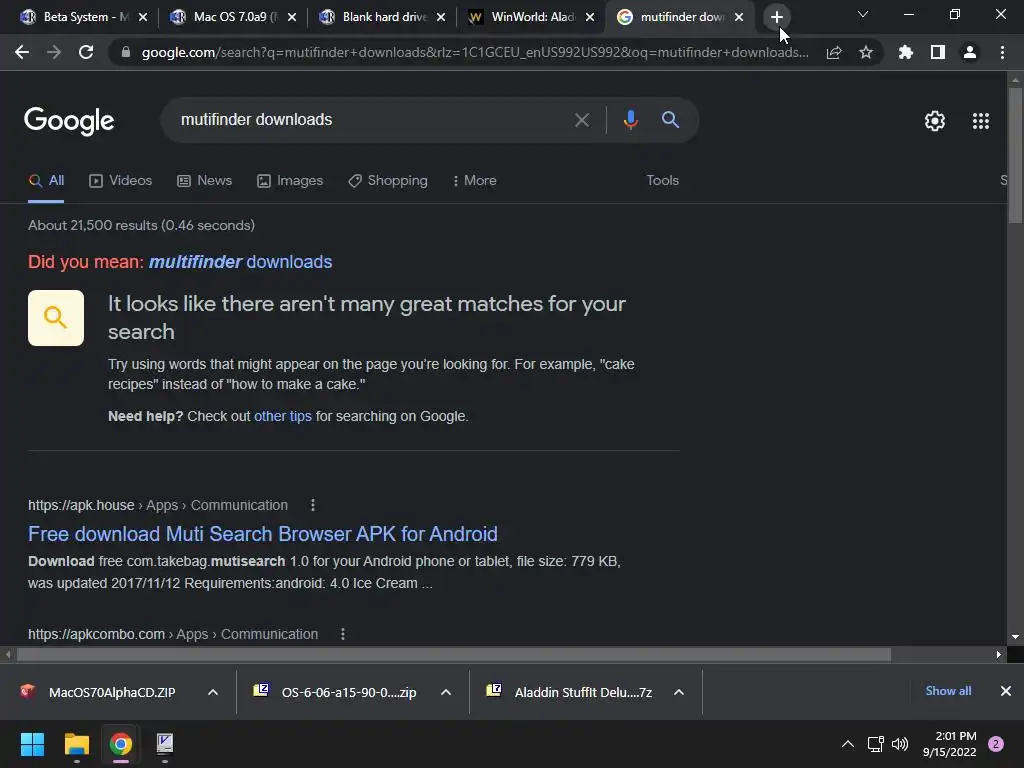The width and height of the screenshot is (1024, 768).
Task: Submit search with magnifier icon
Action: (x=670, y=120)
